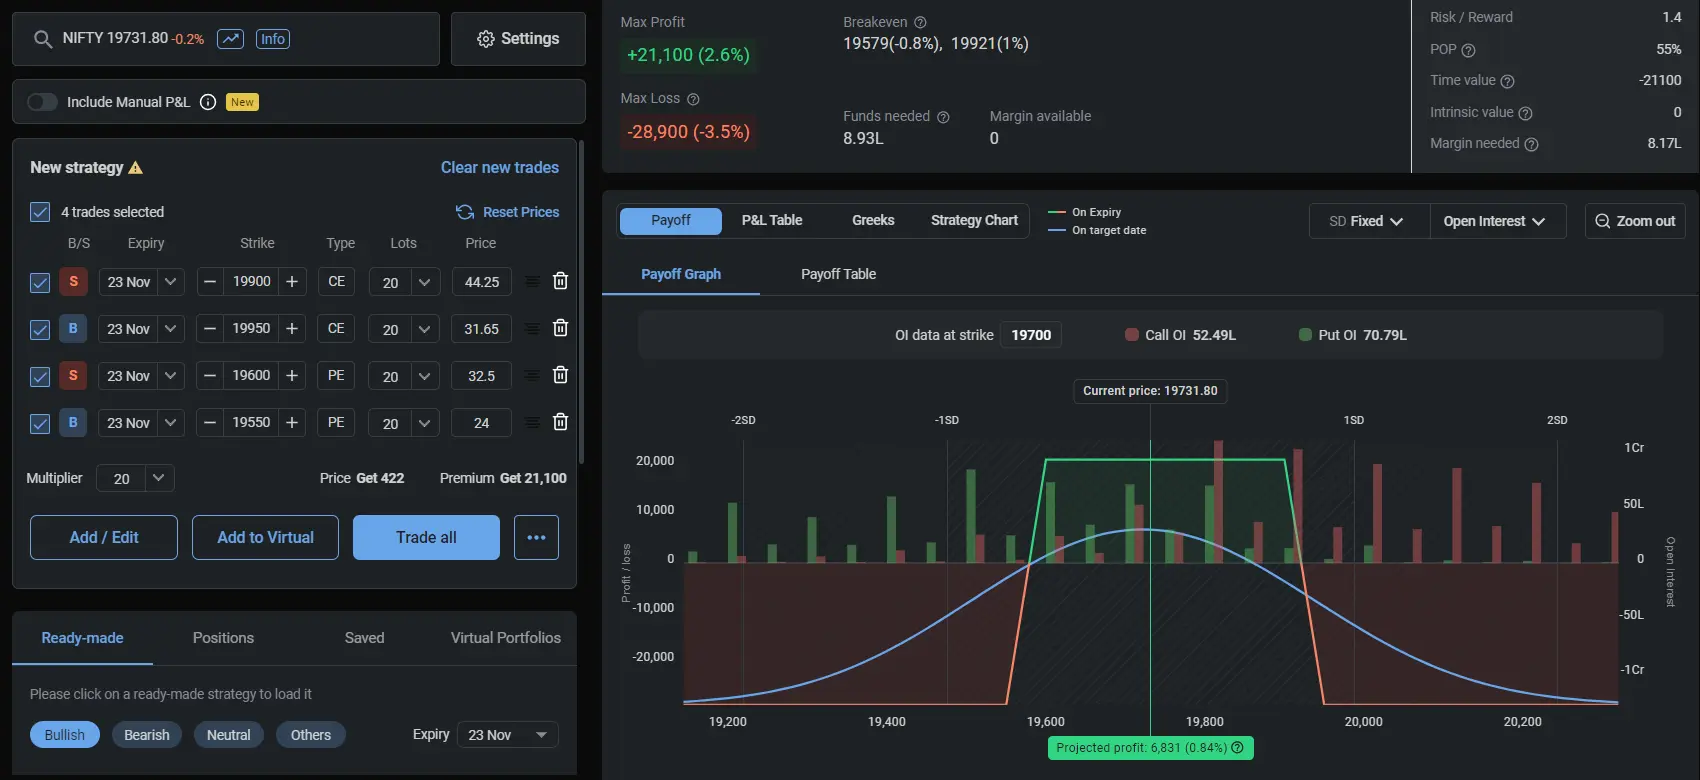This screenshot has width=1700, height=780.
Task: Open Expiry 23 Nov dropdown in ready-made section
Action: 507,735
